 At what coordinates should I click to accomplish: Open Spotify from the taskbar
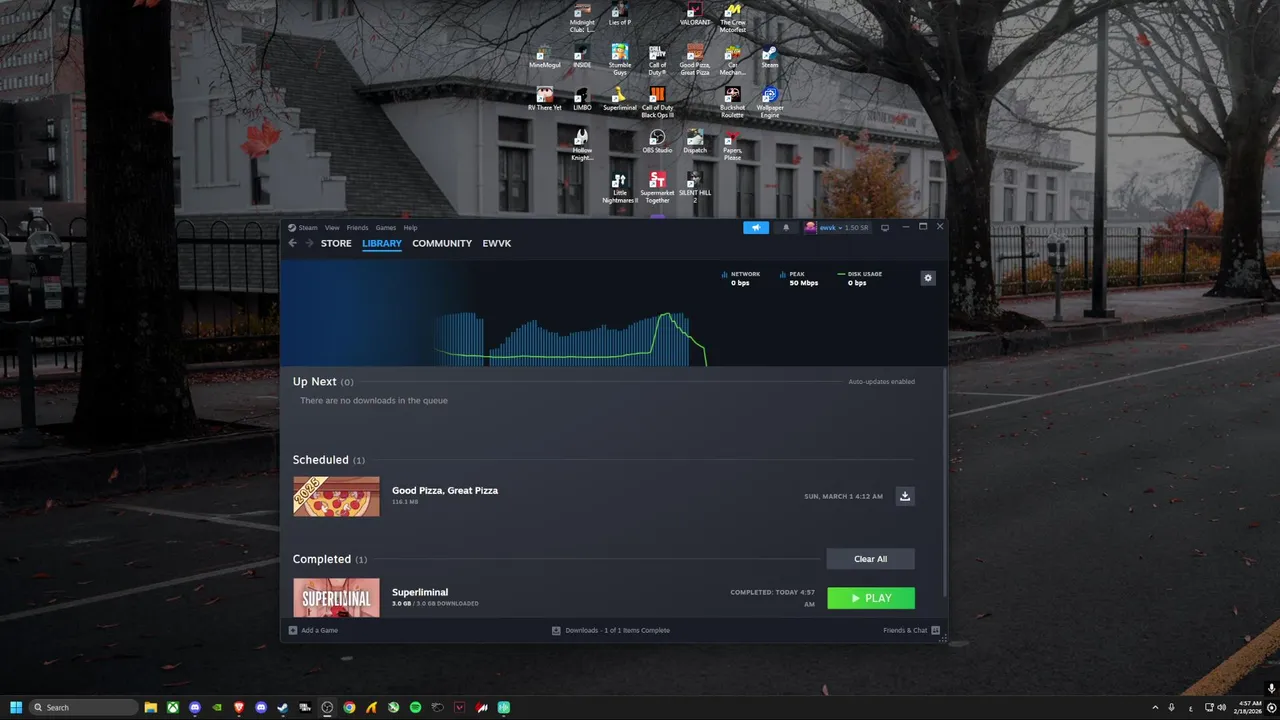tap(415, 707)
